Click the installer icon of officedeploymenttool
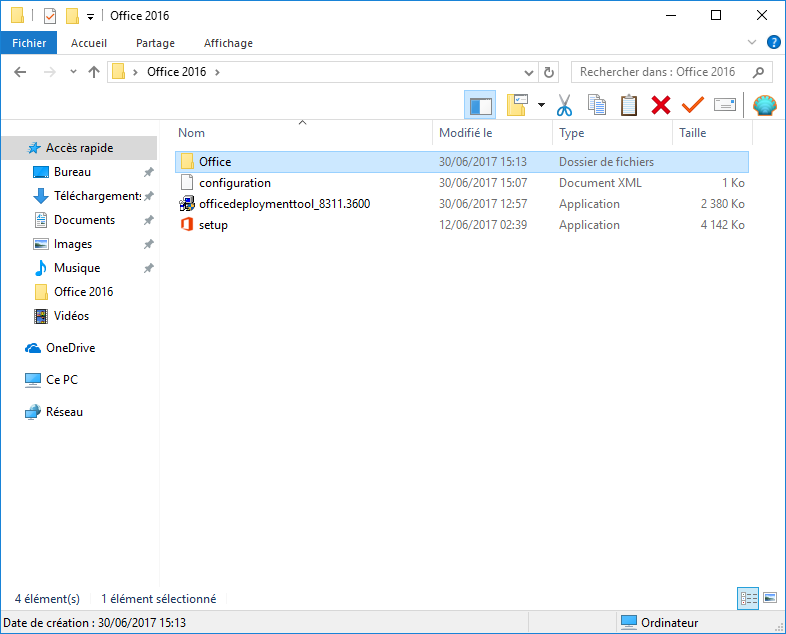This screenshot has height=634, width=786. [187, 203]
